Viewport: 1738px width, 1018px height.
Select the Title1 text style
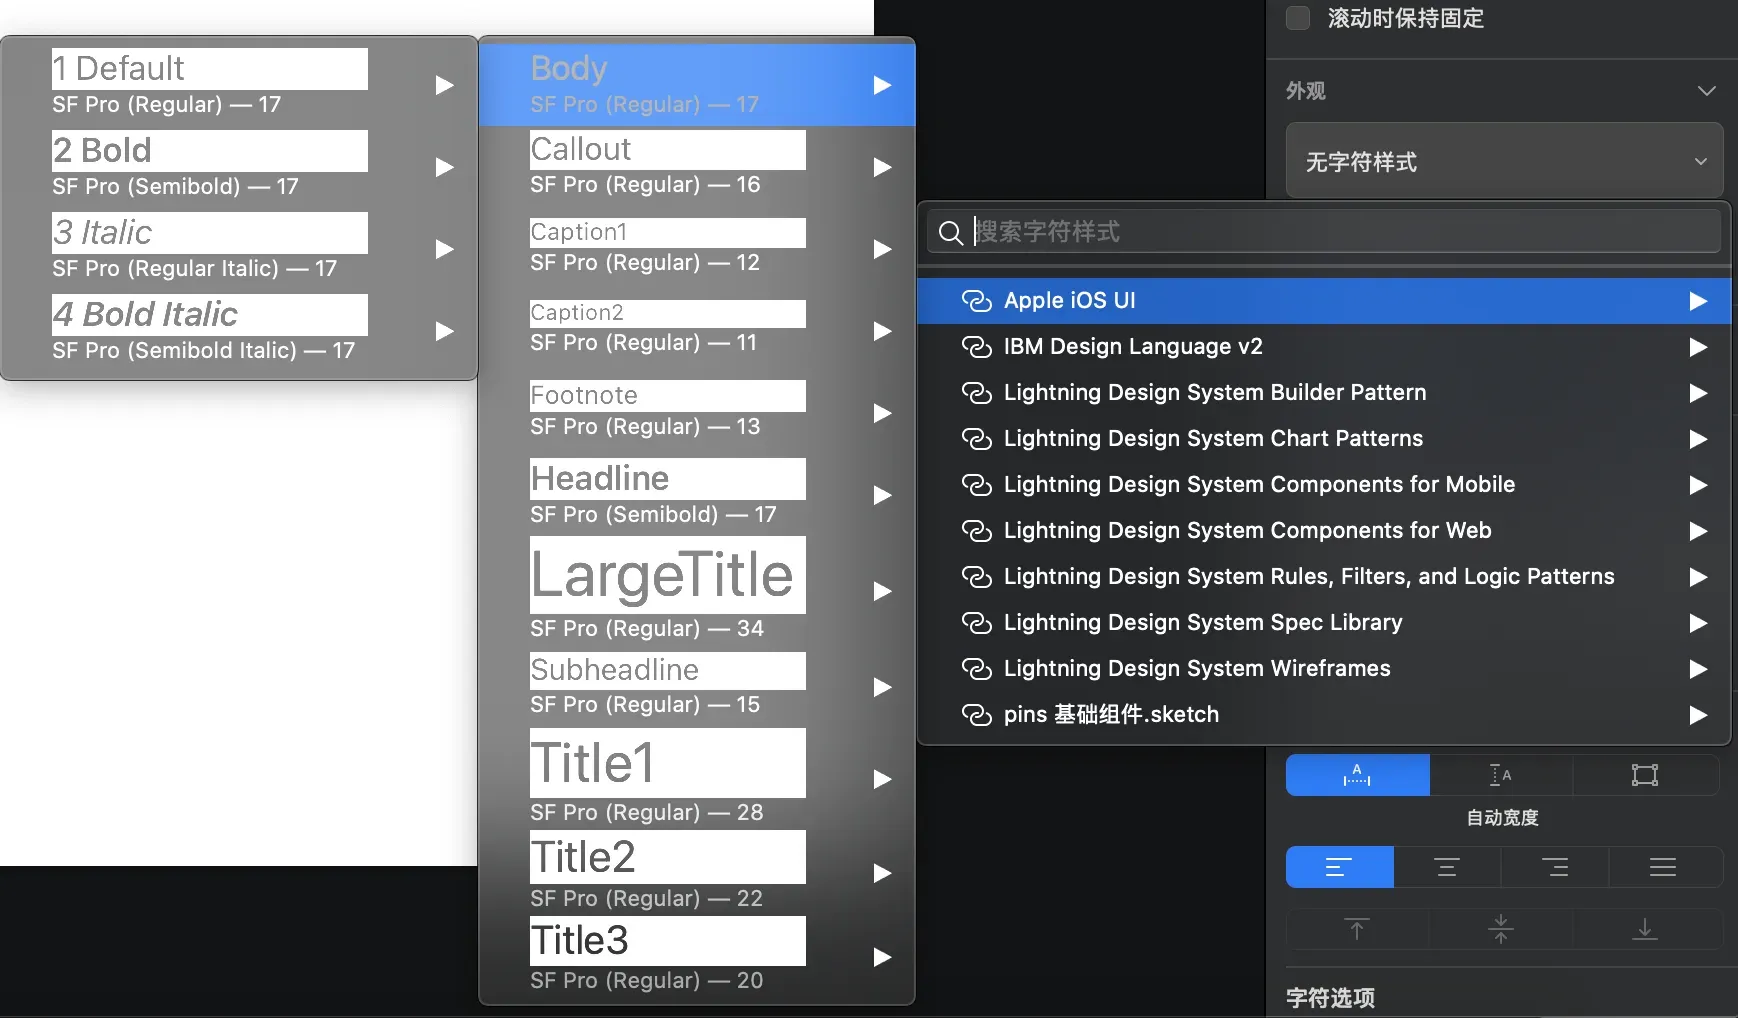pos(697,778)
